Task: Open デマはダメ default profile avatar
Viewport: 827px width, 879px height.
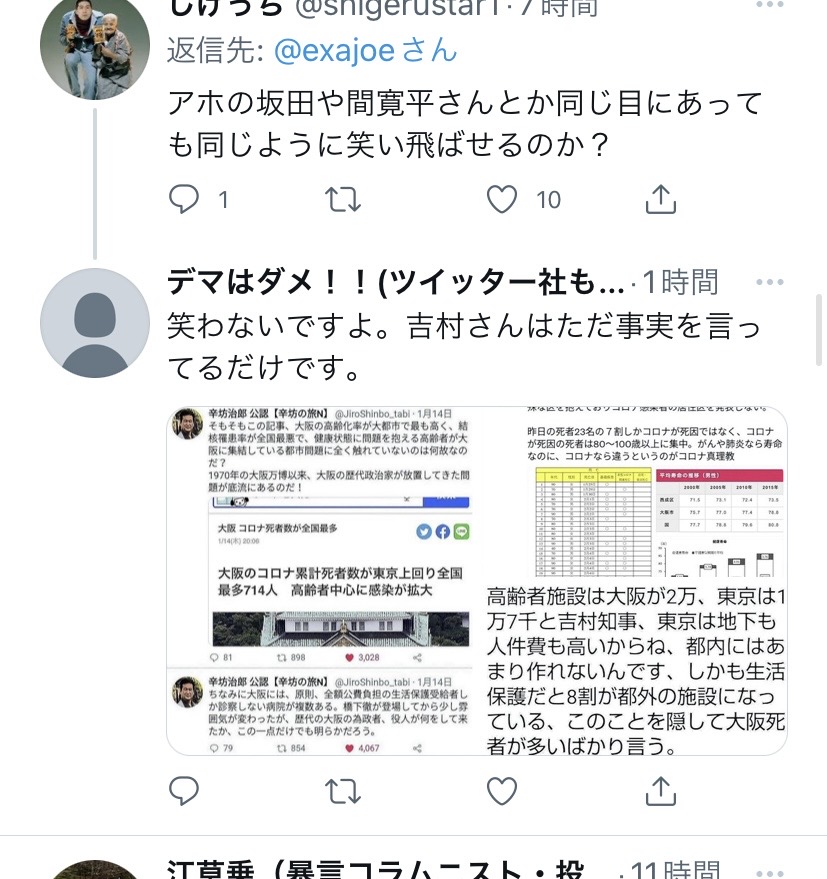Action: pyautogui.click(x=95, y=323)
